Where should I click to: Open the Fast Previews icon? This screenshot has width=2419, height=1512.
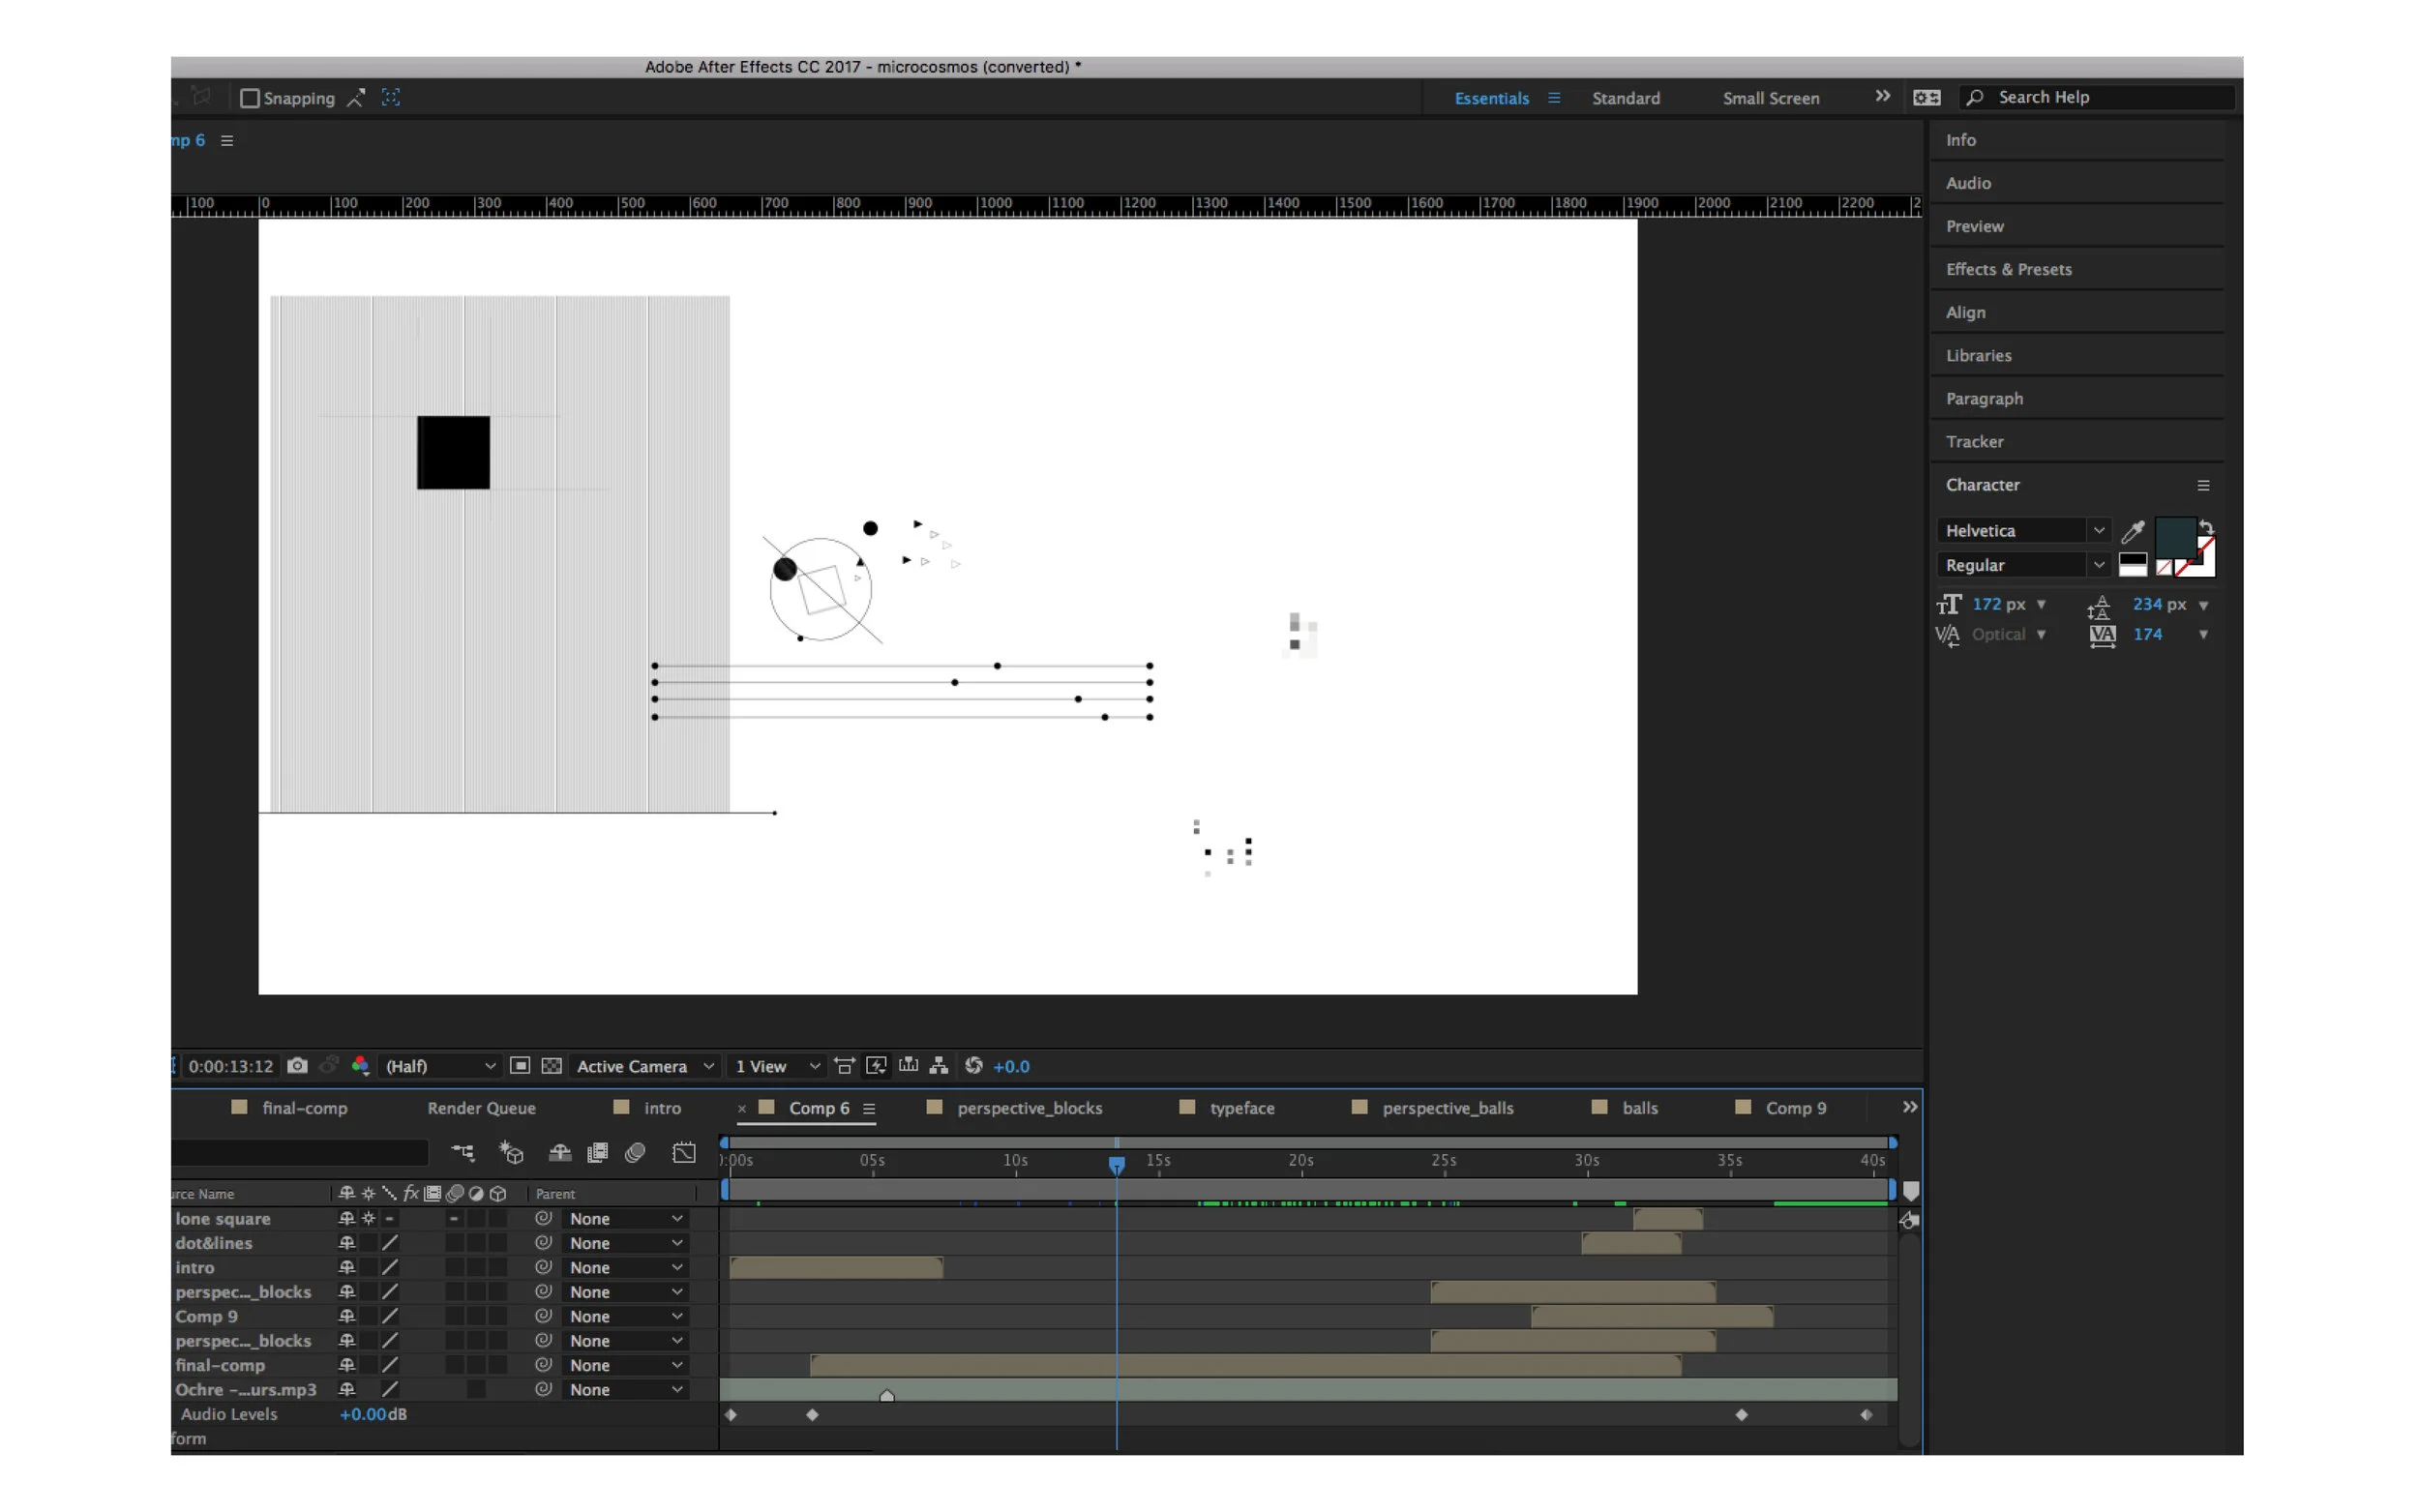point(876,1066)
